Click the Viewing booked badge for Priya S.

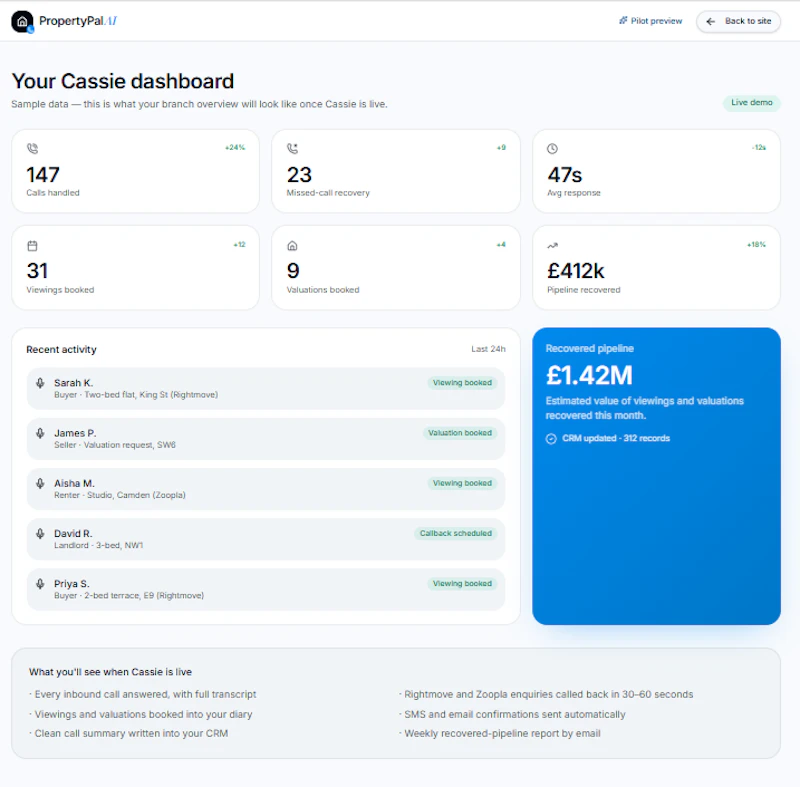coord(462,583)
